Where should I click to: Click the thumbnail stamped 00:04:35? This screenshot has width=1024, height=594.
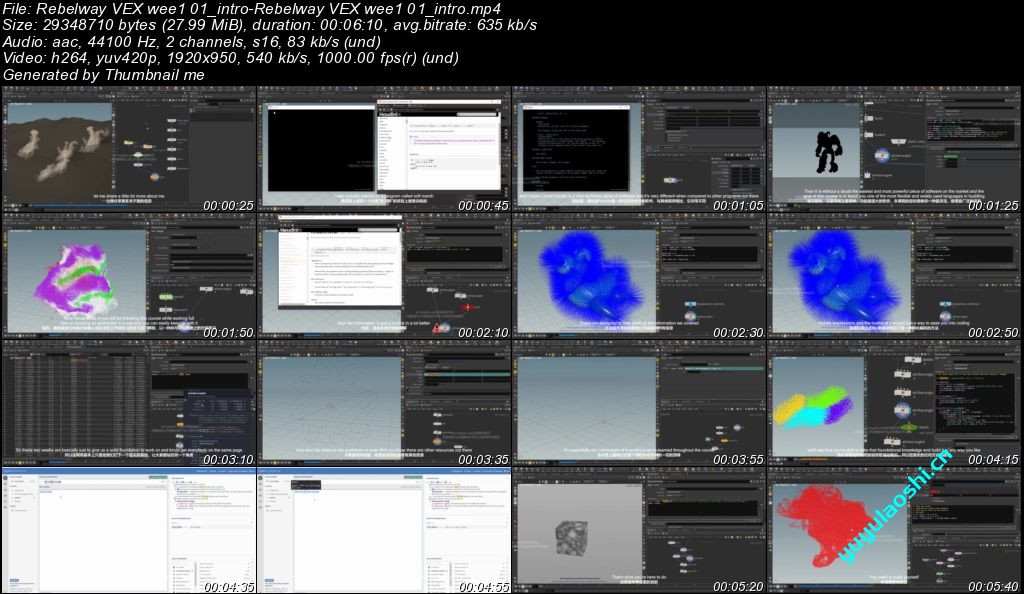point(129,531)
